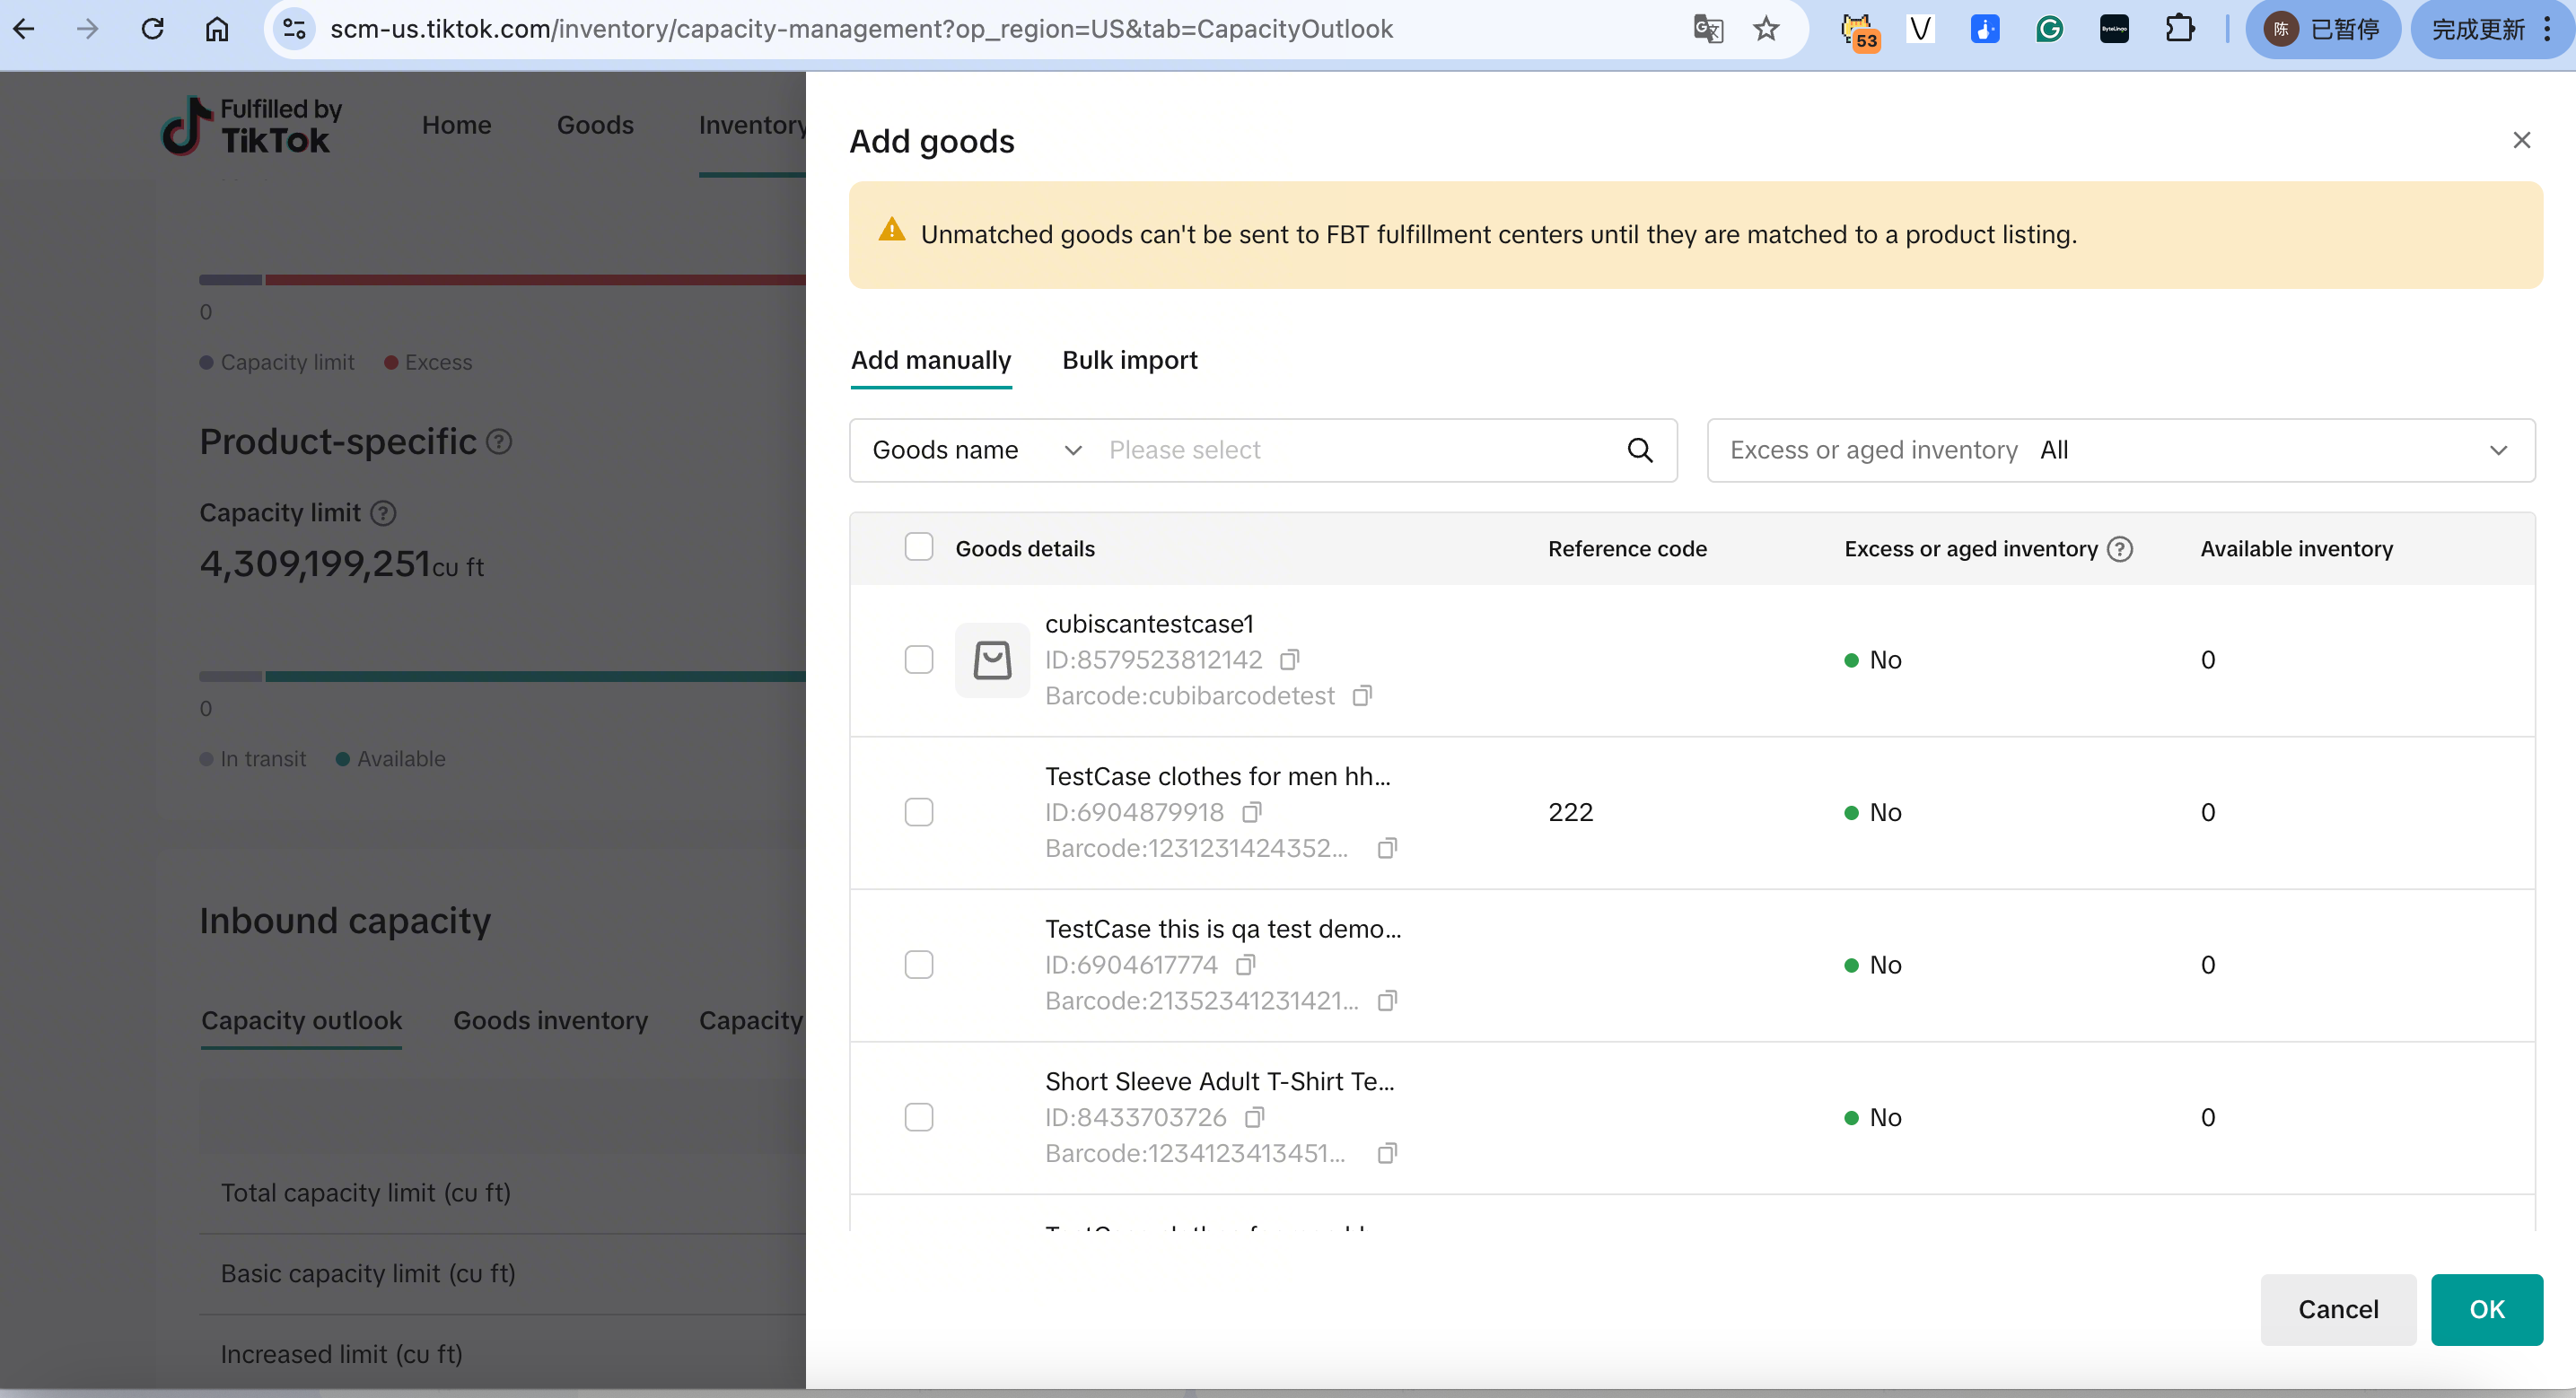Screen dimensions: 2576x1398
Task: Switch to the Bulk import tab
Action: 1129,360
